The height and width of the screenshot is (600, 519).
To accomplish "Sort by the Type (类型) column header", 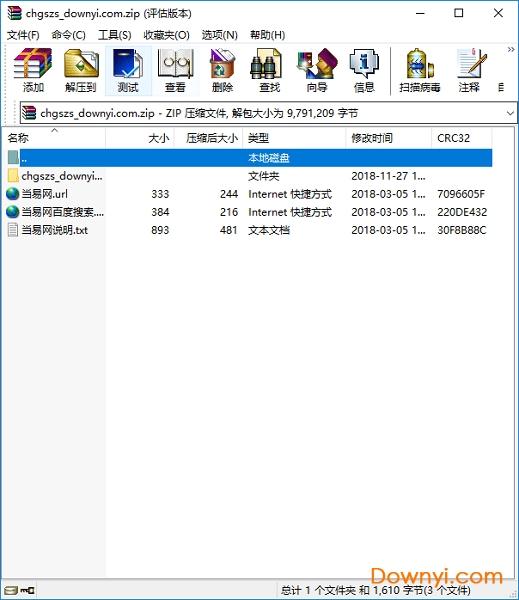I will coord(294,138).
